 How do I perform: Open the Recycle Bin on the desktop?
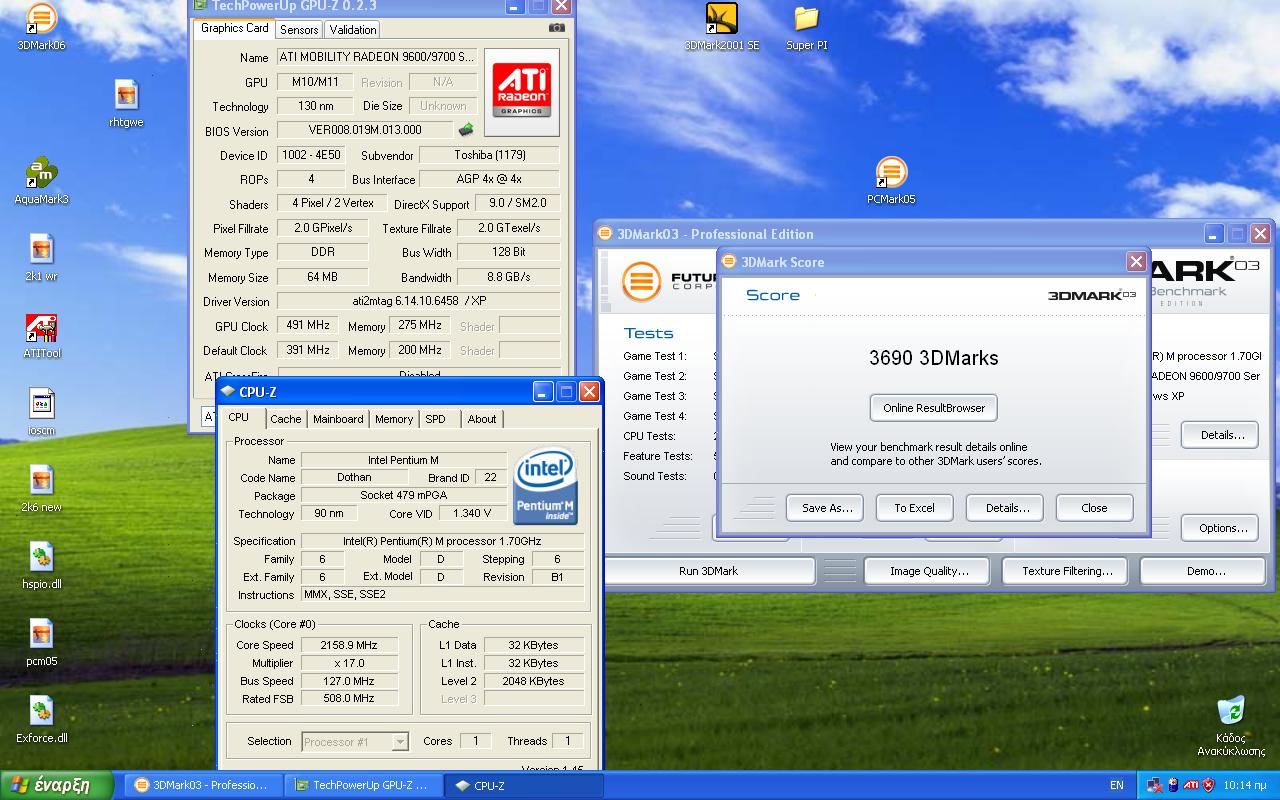(1231, 726)
